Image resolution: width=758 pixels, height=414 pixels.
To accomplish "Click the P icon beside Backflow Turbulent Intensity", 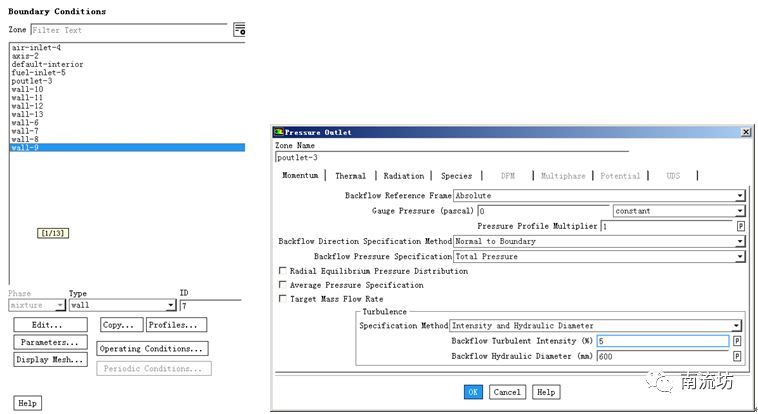I will click(x=737, y=341).
